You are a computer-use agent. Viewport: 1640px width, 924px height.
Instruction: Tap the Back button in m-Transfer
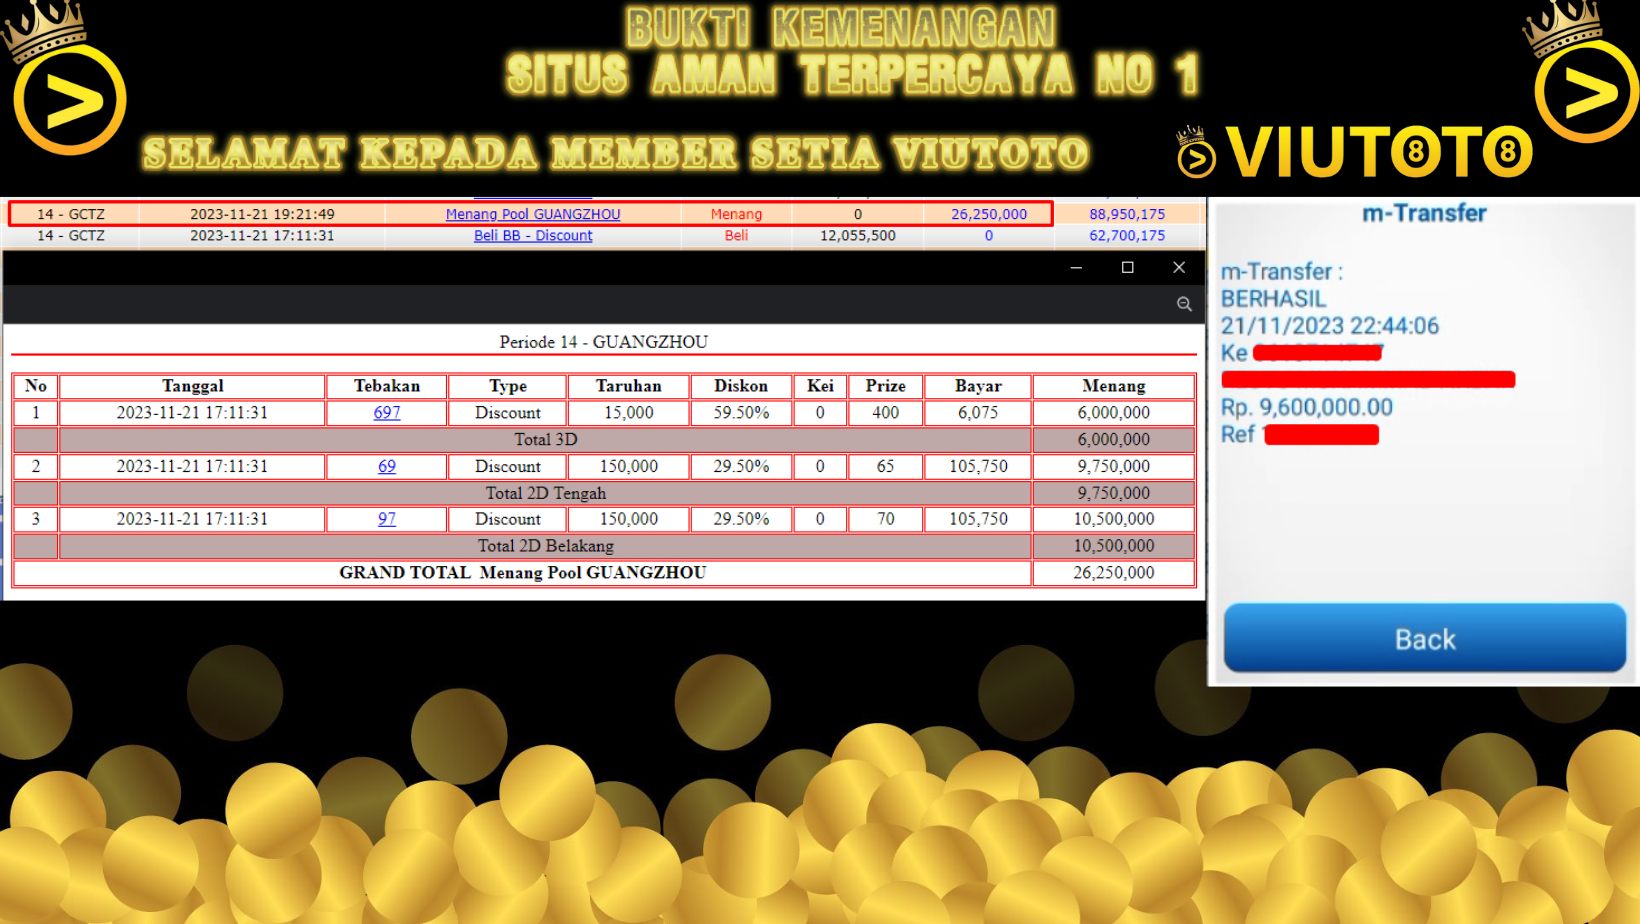(1425, 638)
